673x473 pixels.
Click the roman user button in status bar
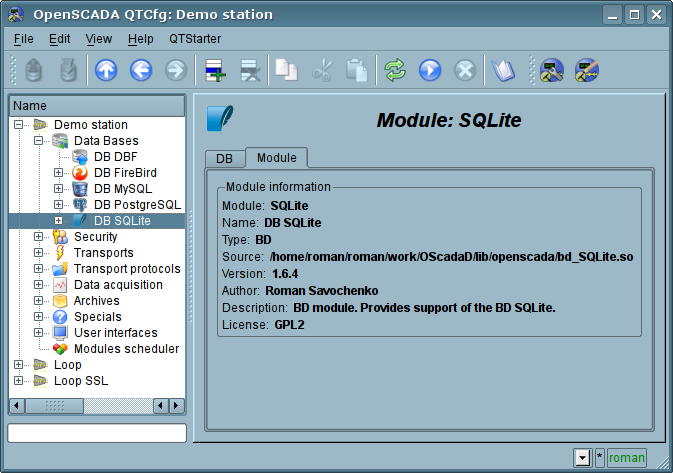(x=627, y=458)
